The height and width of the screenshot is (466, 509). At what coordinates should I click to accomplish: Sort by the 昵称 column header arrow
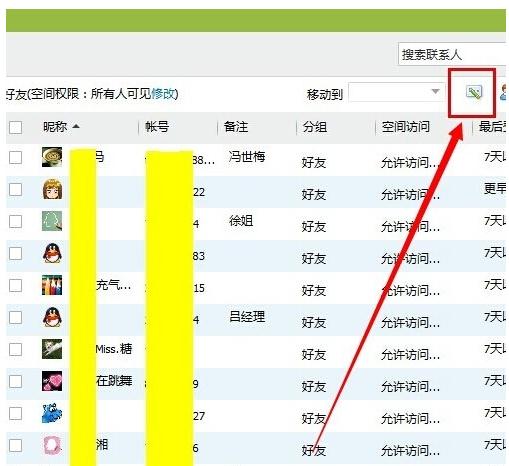click(x=76, y=126)
